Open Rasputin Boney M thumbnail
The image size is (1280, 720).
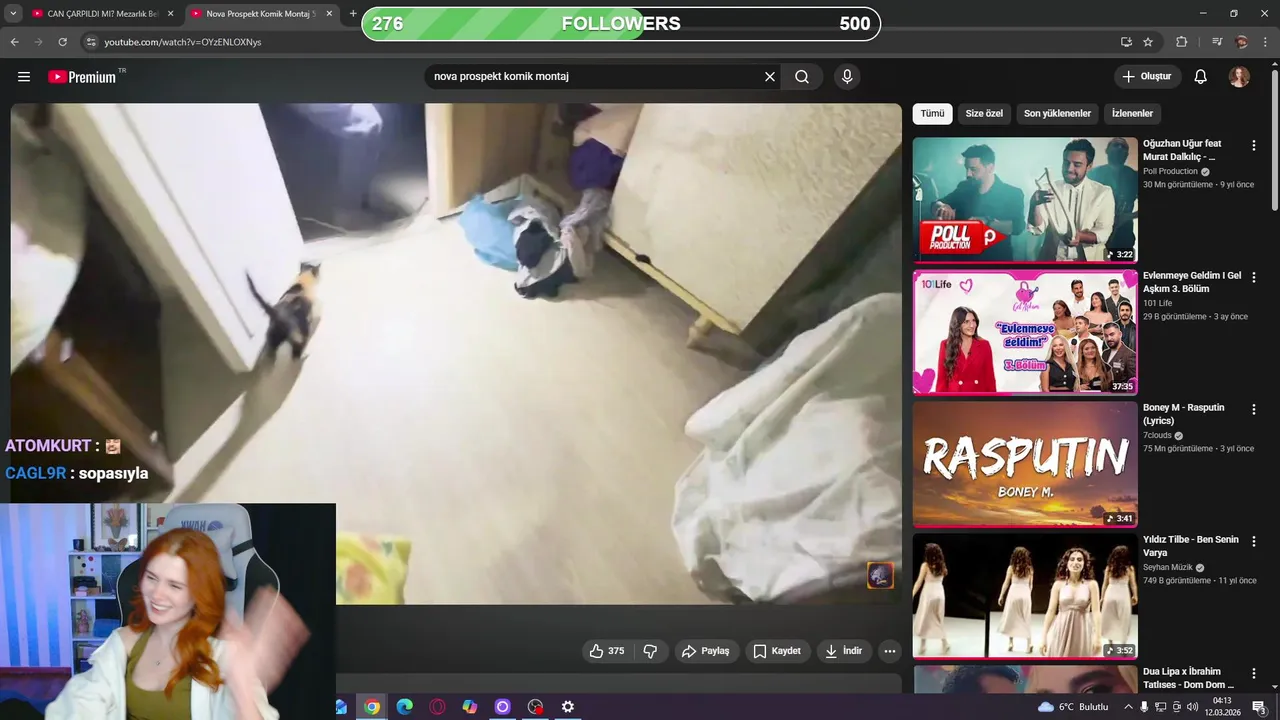[1025, 464]
